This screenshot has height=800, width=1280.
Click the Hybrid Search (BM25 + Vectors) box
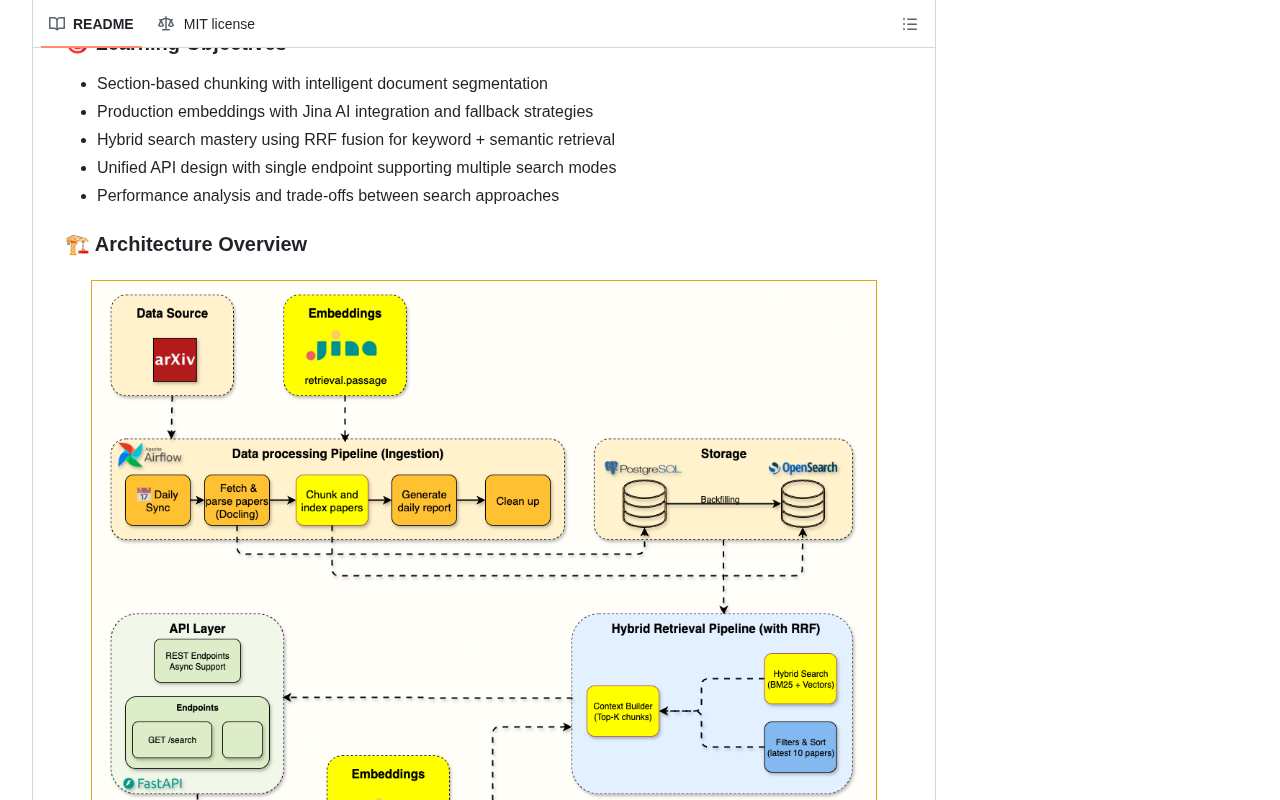[x=801, y=679]
